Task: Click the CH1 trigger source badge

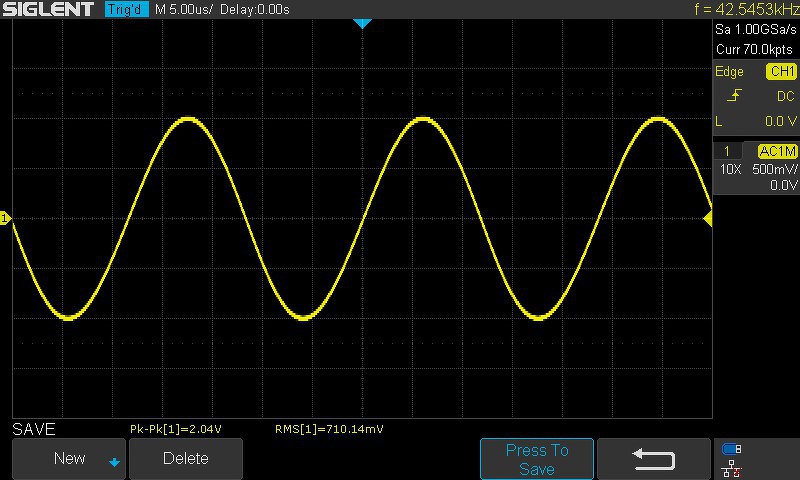Action: 782,71
